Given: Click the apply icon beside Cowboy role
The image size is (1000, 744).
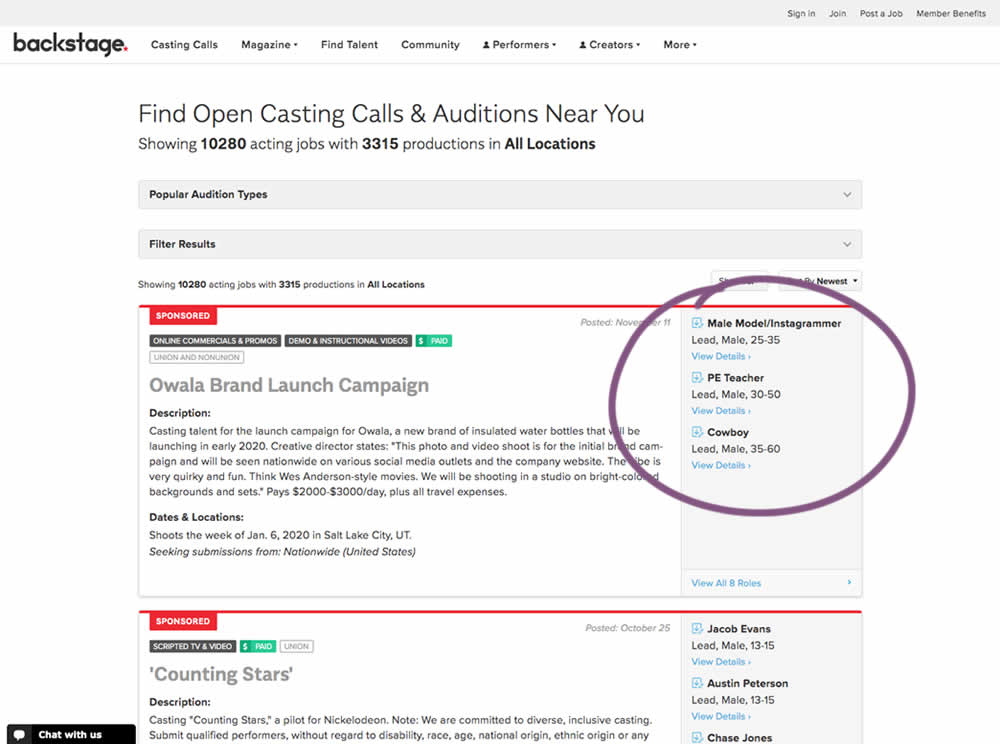Looking at the screenshot, I should 697,432.
